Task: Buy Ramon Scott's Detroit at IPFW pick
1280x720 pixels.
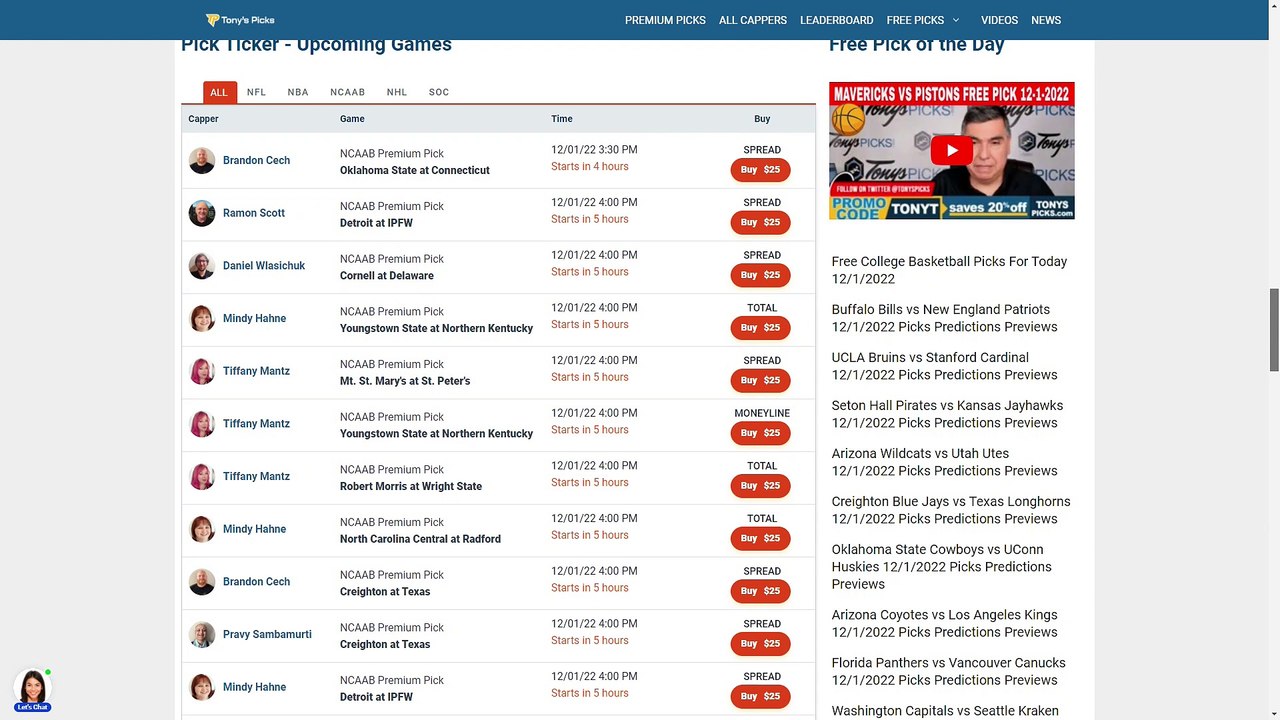Action: pyautogui.click(x=760, y=222)
